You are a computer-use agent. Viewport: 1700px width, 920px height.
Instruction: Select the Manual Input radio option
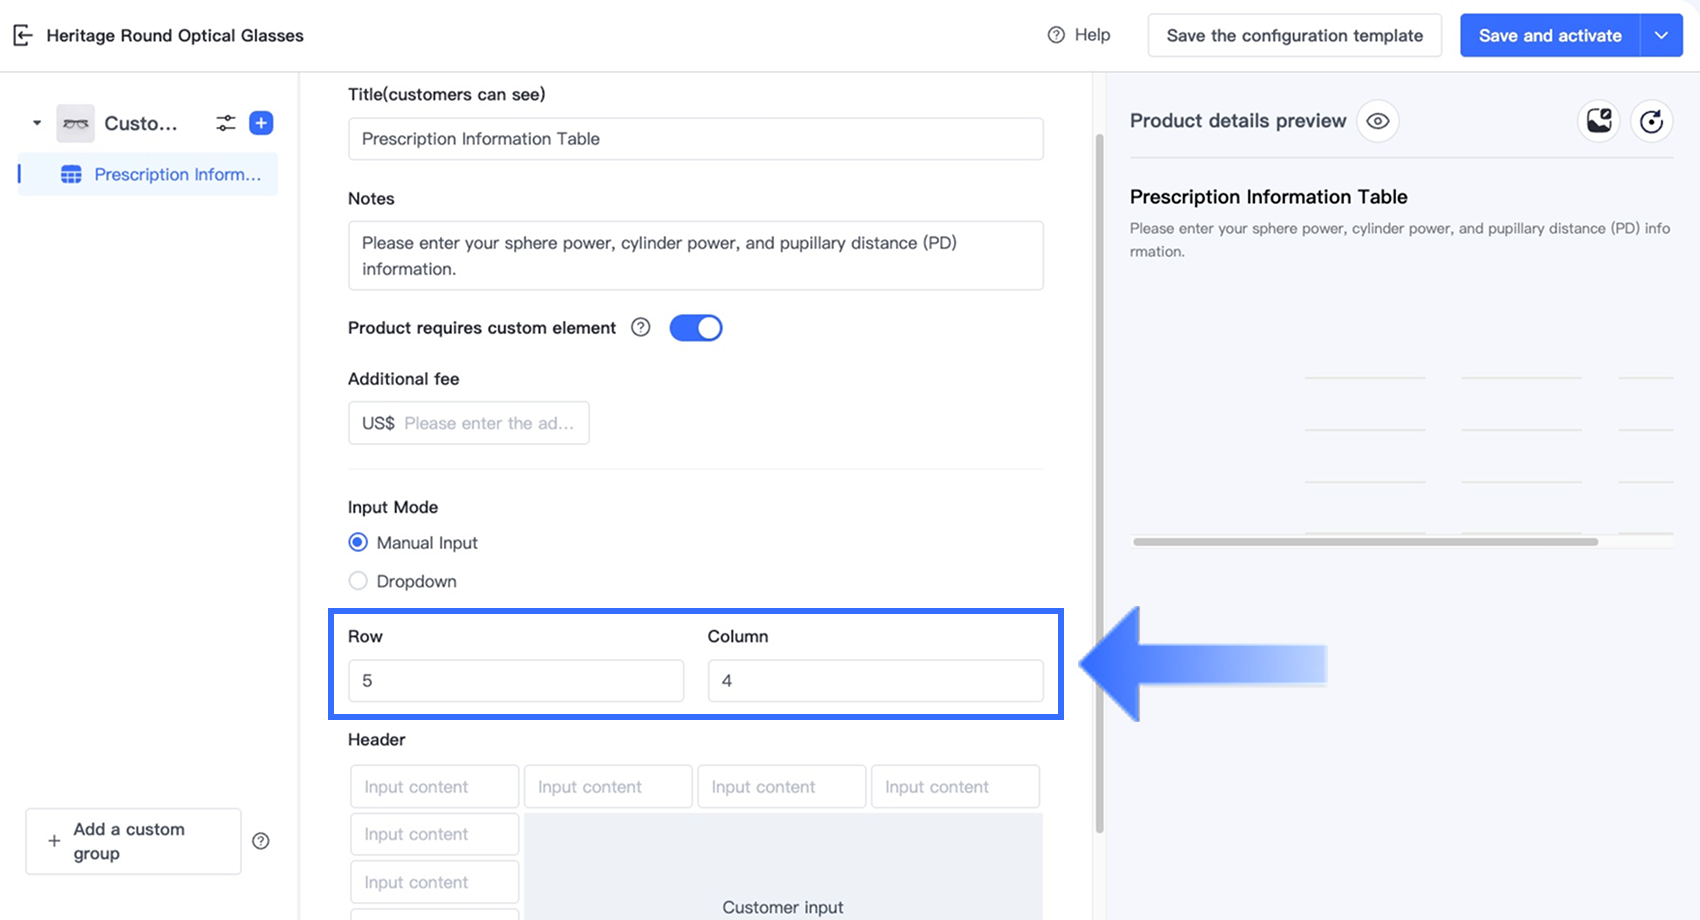pyautogui.click(x=358, y=542)
